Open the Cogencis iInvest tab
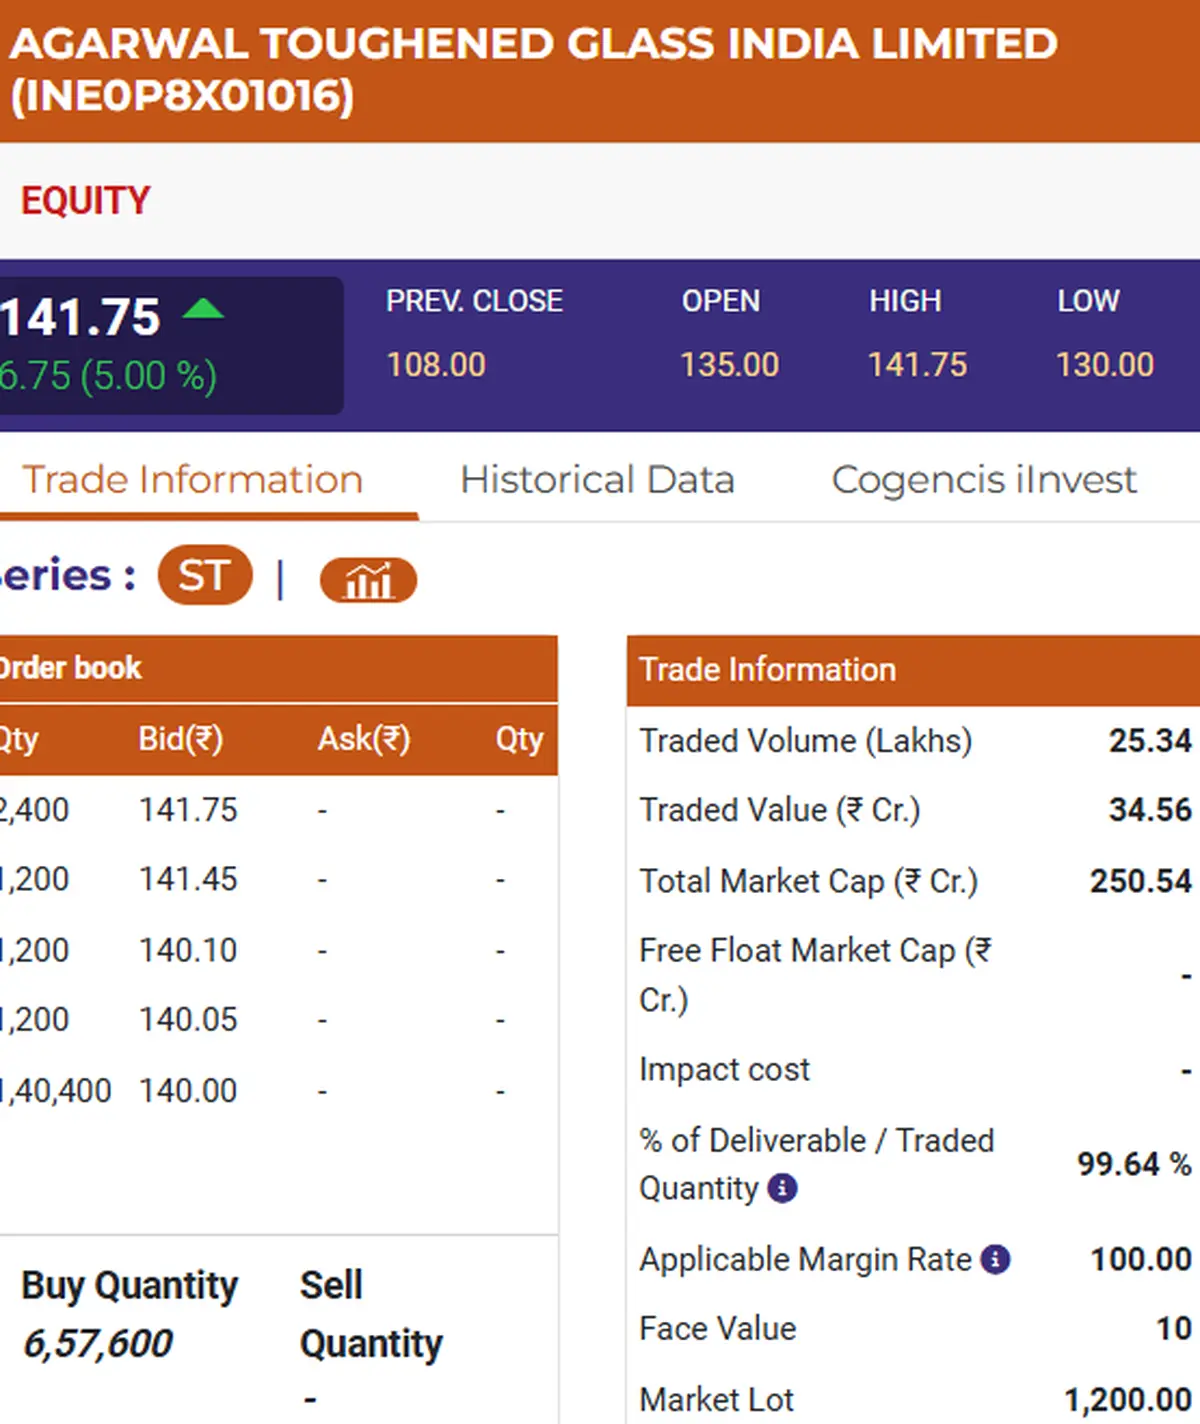 click(984, 480)
